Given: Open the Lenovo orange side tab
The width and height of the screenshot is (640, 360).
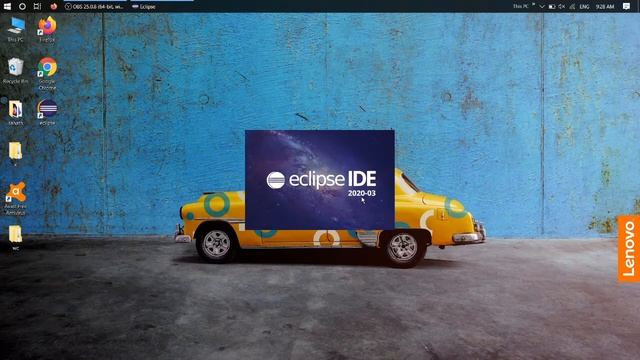Looking at the screenshot, I should click(629, 249).
